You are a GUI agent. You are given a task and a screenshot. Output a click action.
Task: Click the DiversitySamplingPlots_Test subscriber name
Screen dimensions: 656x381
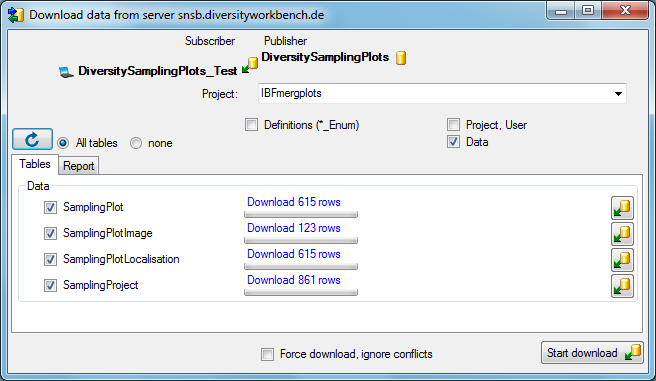[158, 71]
